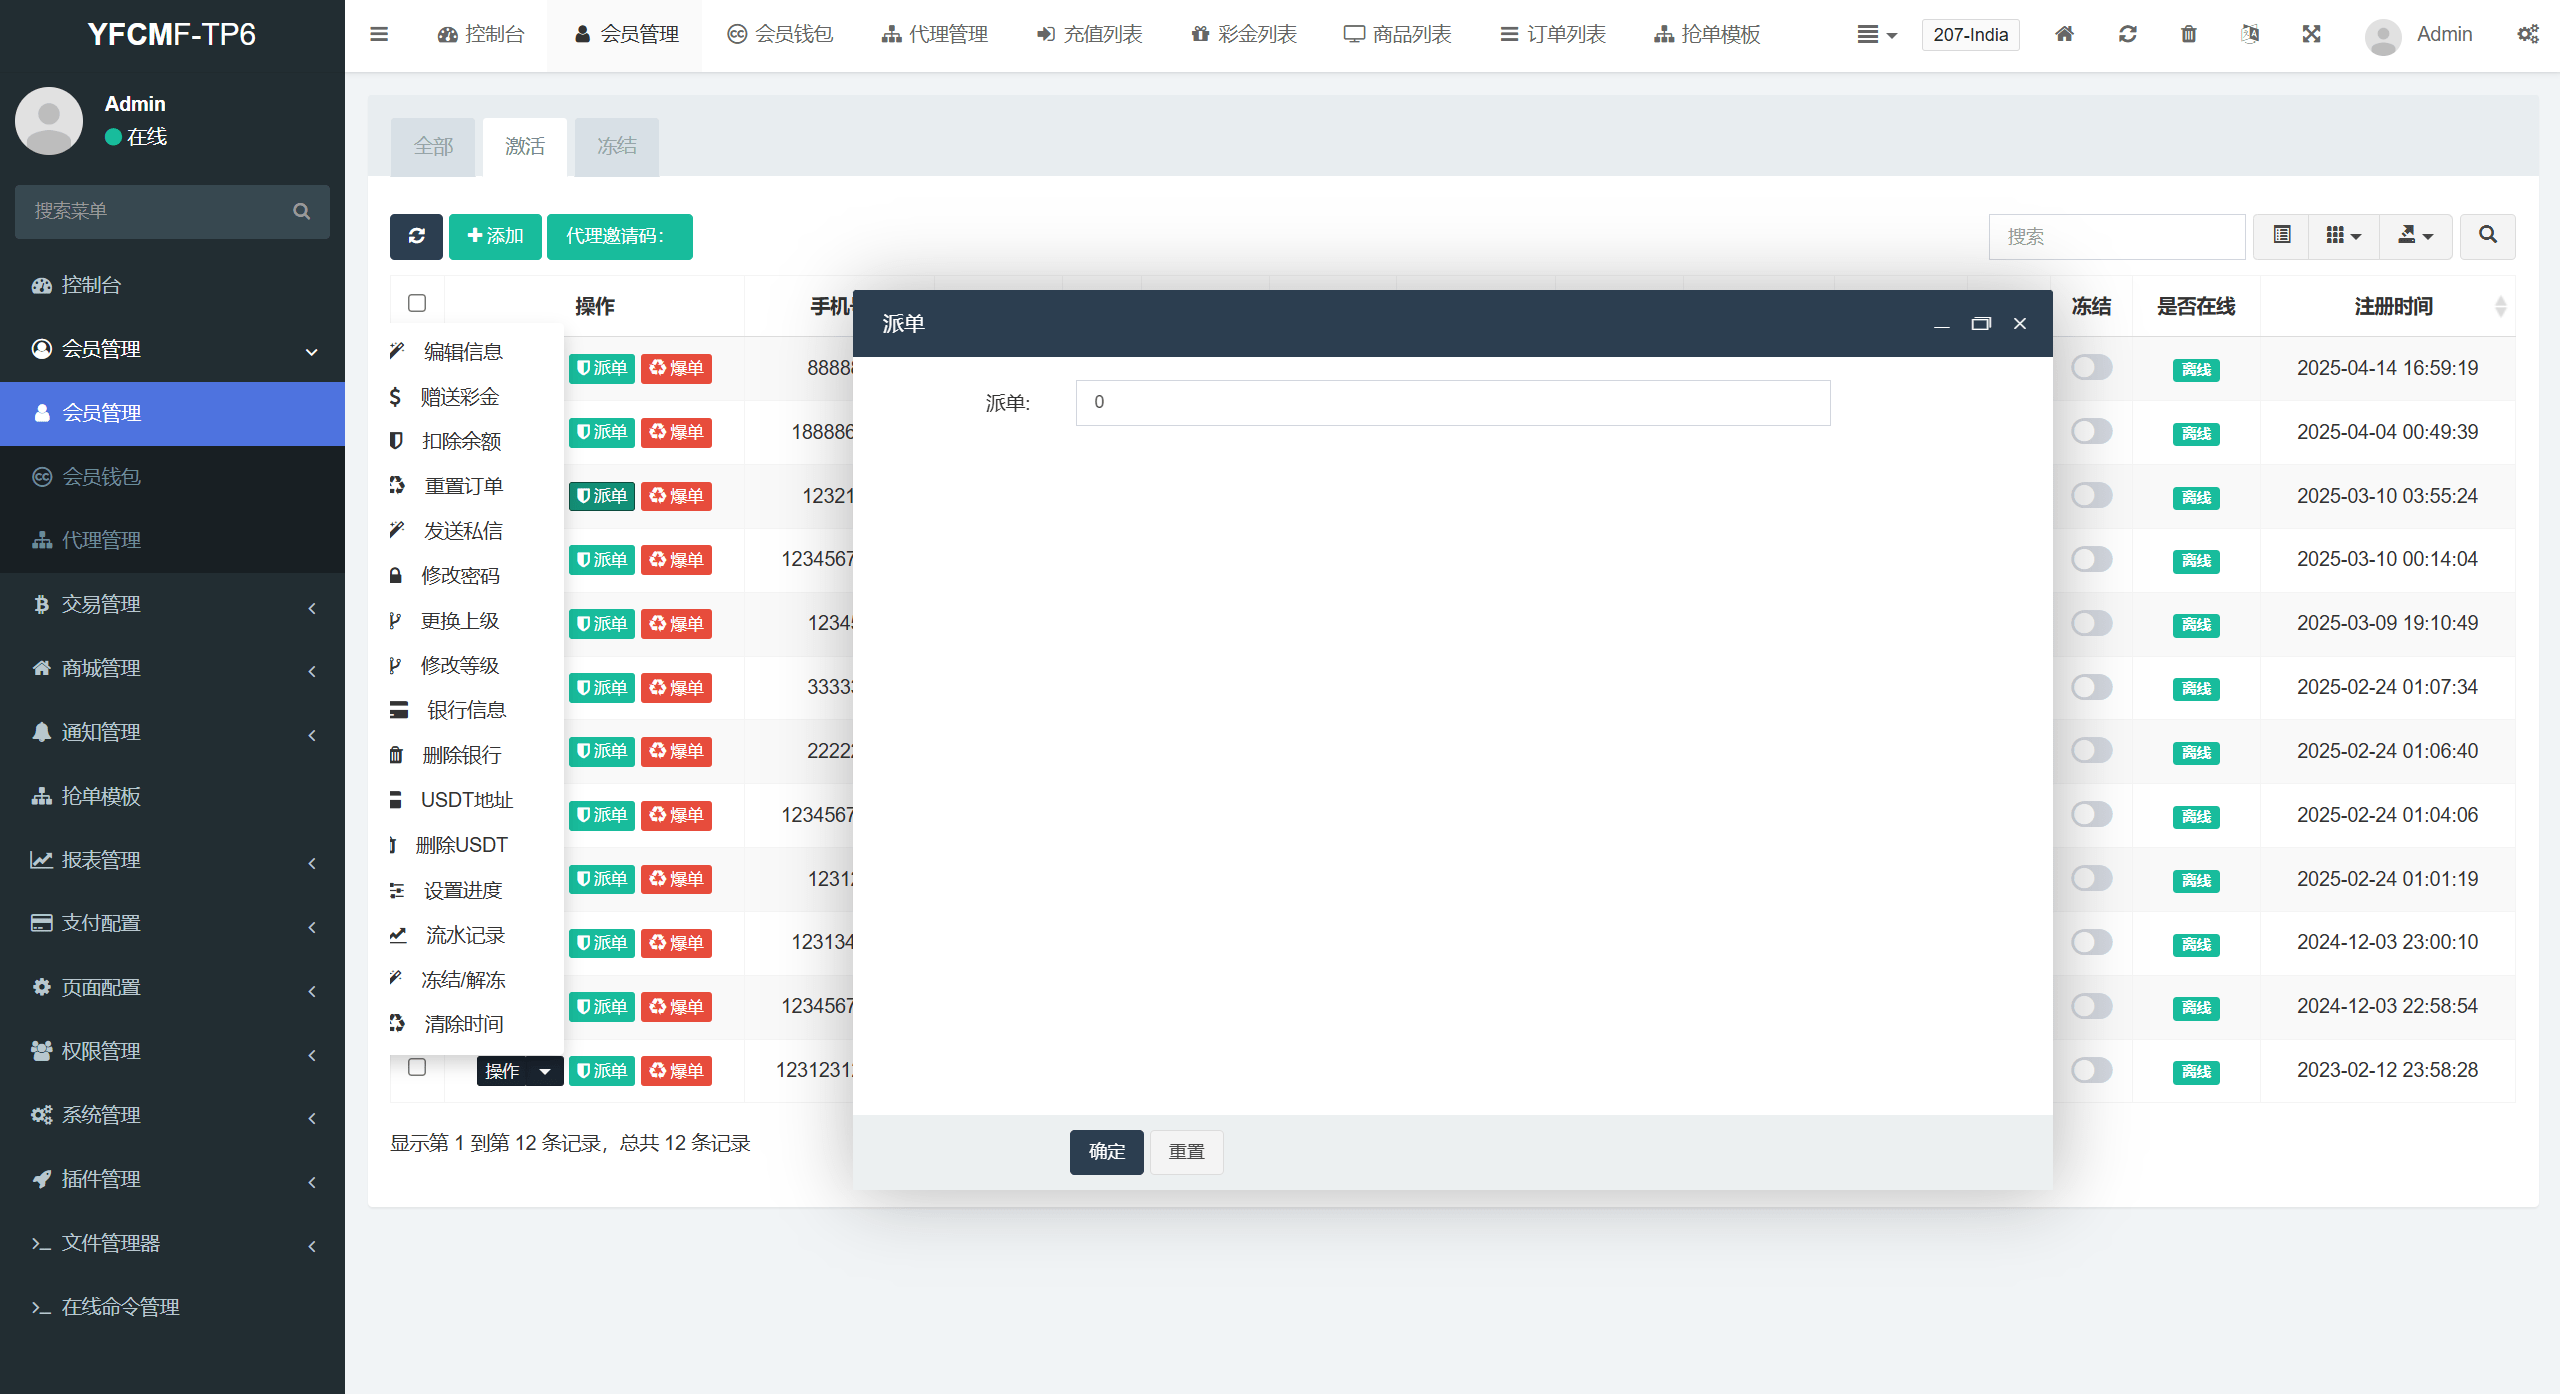Click the 重置 button in dialog

1186,1152
